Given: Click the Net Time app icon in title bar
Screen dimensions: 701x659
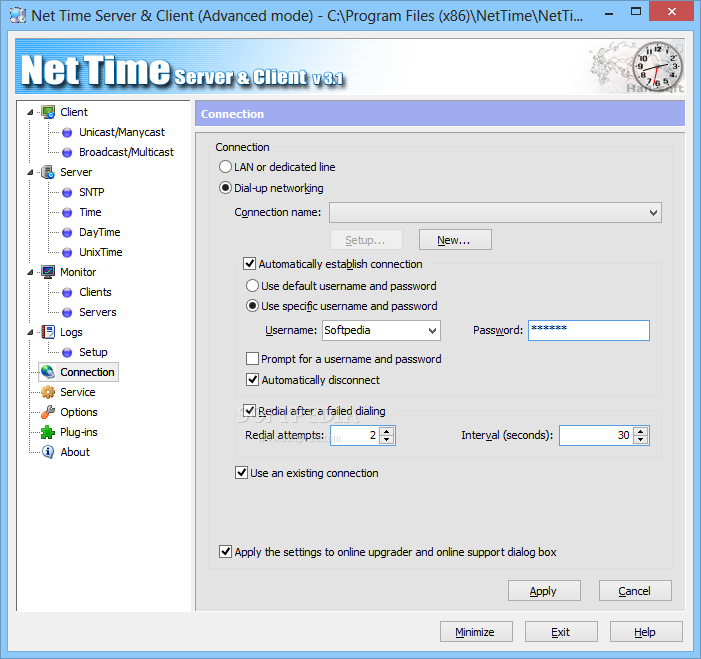Looking at the screenshot, I should pos(18,16).
